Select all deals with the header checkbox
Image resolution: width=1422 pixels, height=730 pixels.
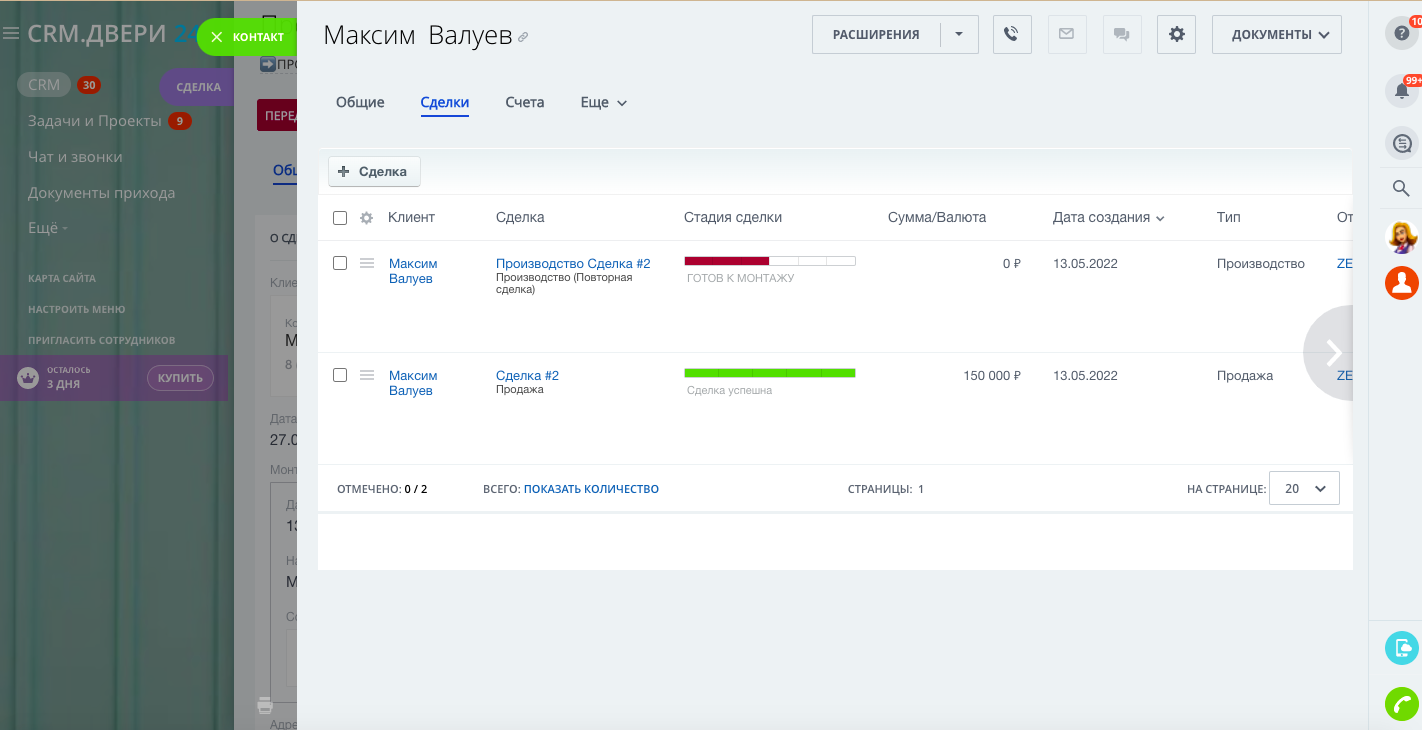tap(340, 217)
